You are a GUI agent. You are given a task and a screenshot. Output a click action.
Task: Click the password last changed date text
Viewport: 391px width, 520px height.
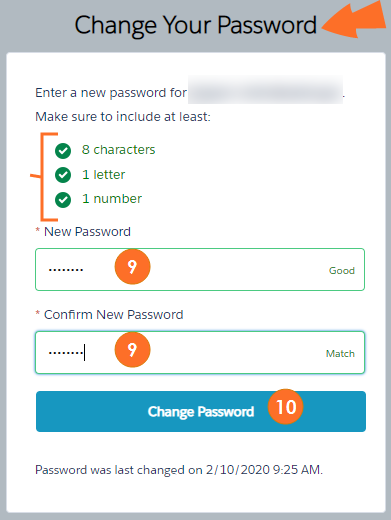(x=179, y=470)
